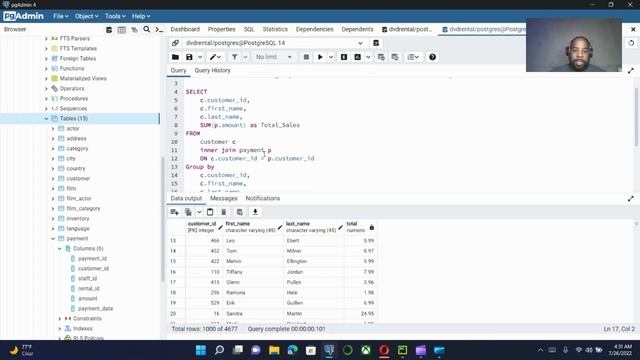Delete selected rows trash icon

pos(224,212)
